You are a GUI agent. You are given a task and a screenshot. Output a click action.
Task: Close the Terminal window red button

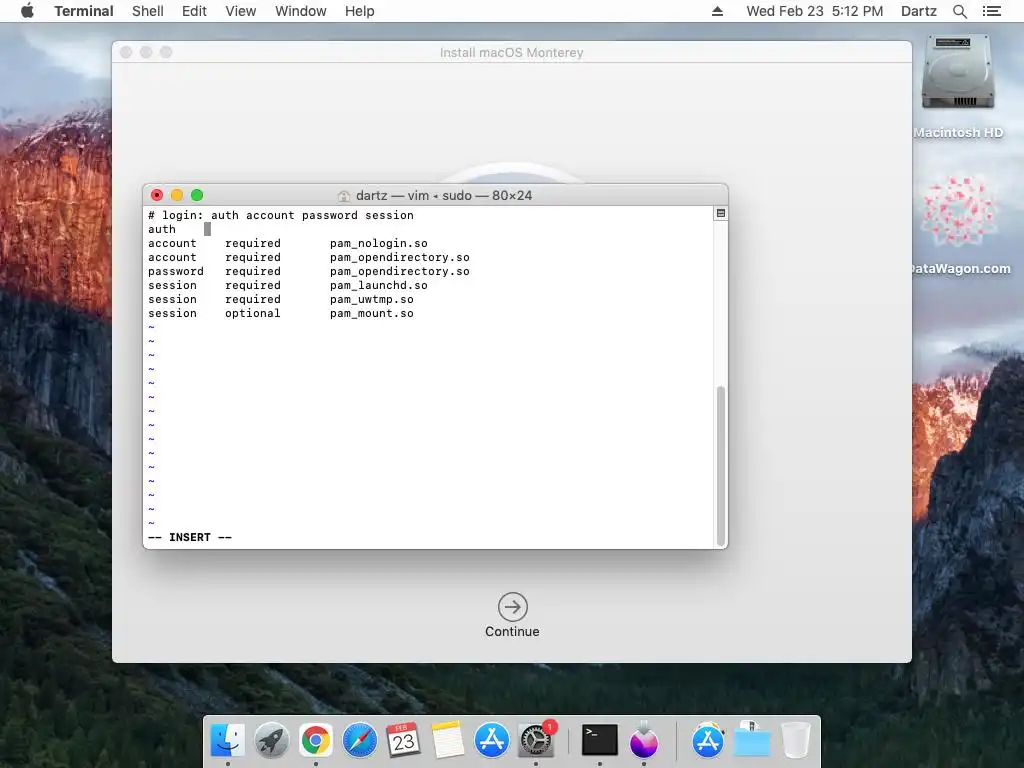pos(157,195)
